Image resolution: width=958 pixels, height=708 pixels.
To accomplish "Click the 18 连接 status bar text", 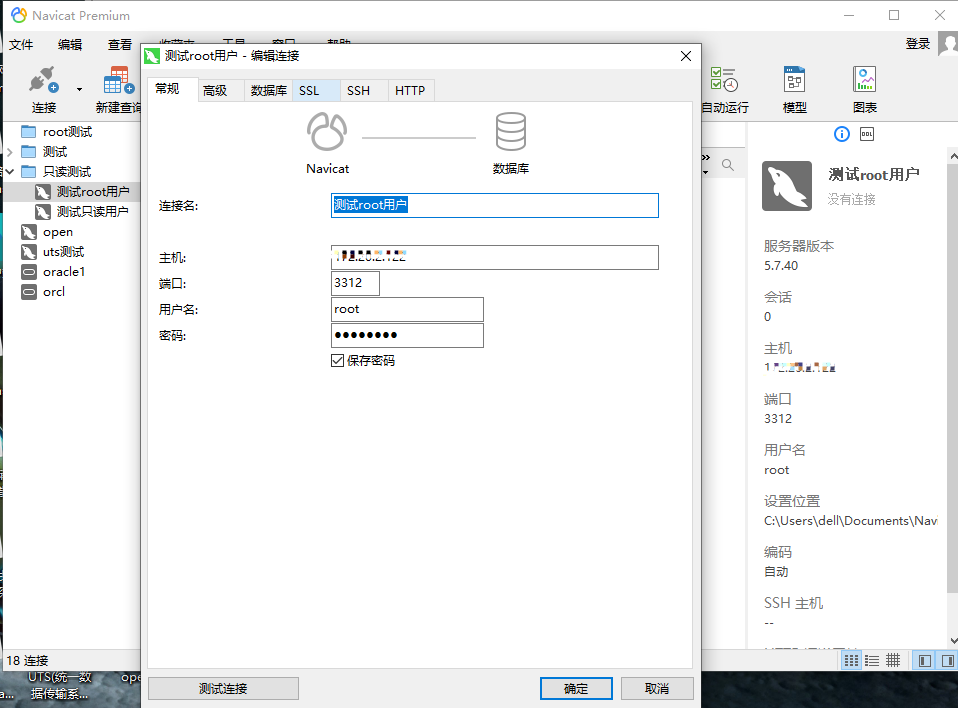I will (x=27, y=660).
